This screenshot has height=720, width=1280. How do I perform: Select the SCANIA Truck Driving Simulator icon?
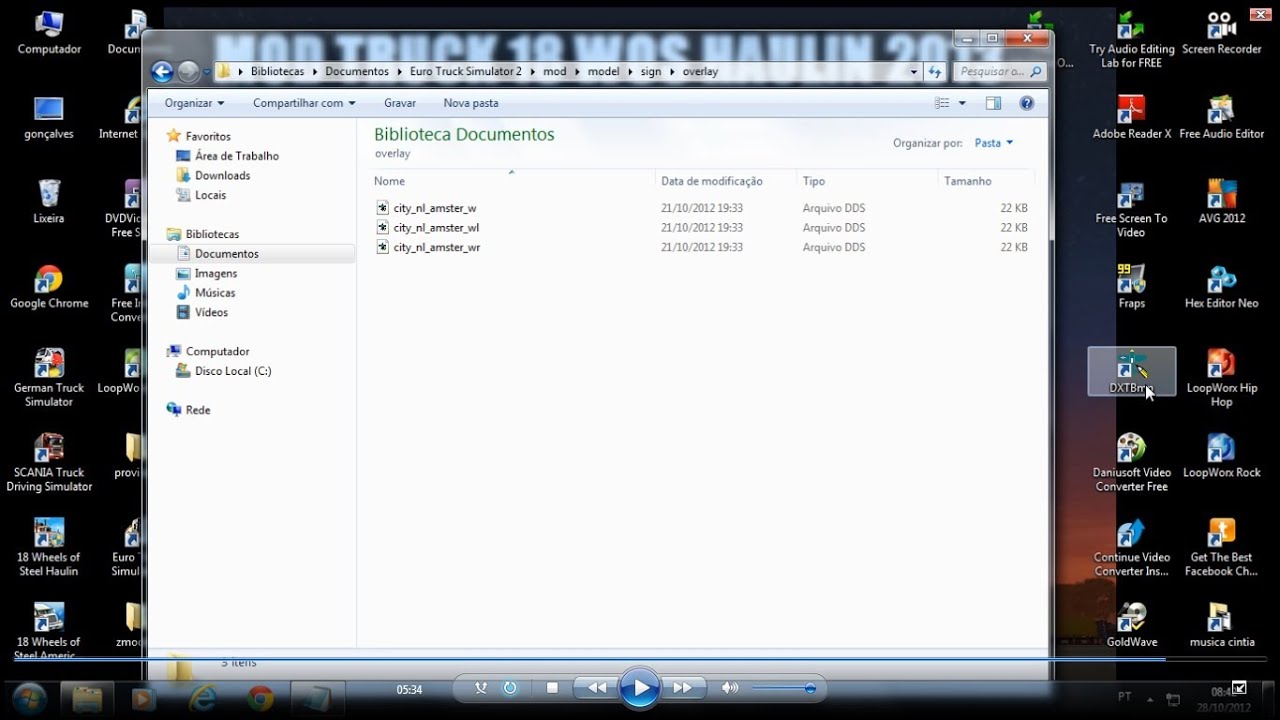point(49,462)
